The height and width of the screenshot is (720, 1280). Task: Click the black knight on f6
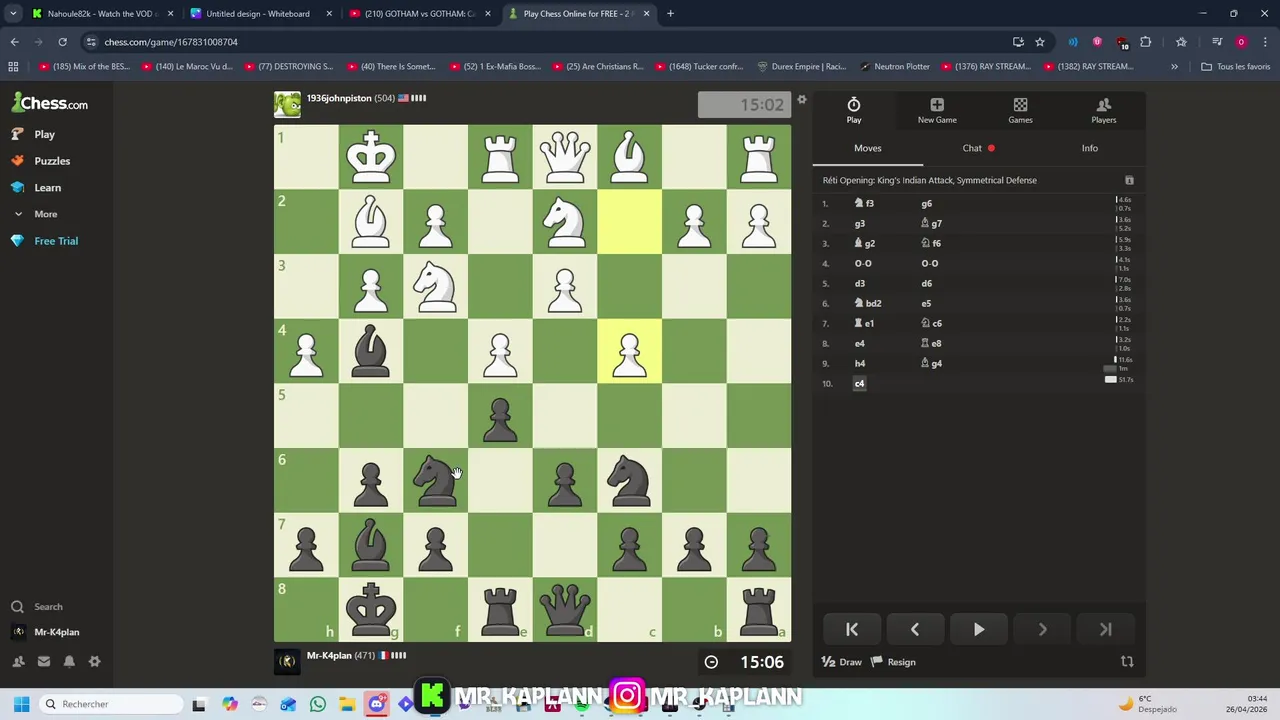coord(435,480)
